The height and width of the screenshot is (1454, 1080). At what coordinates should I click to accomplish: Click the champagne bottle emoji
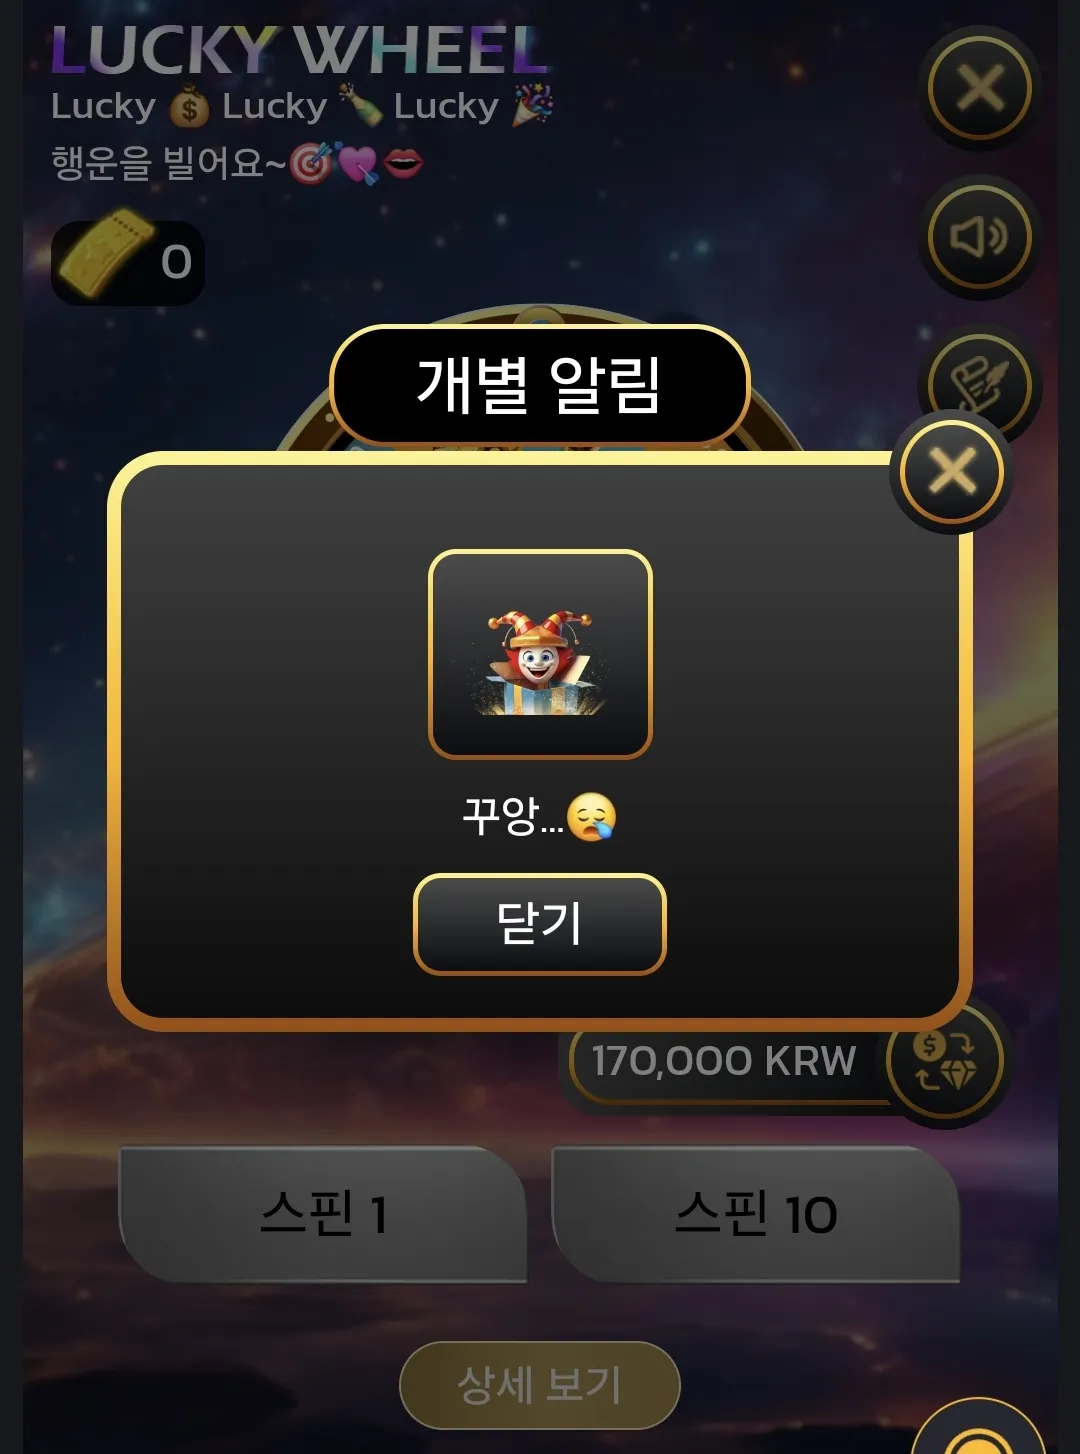[x=361, y=106]
